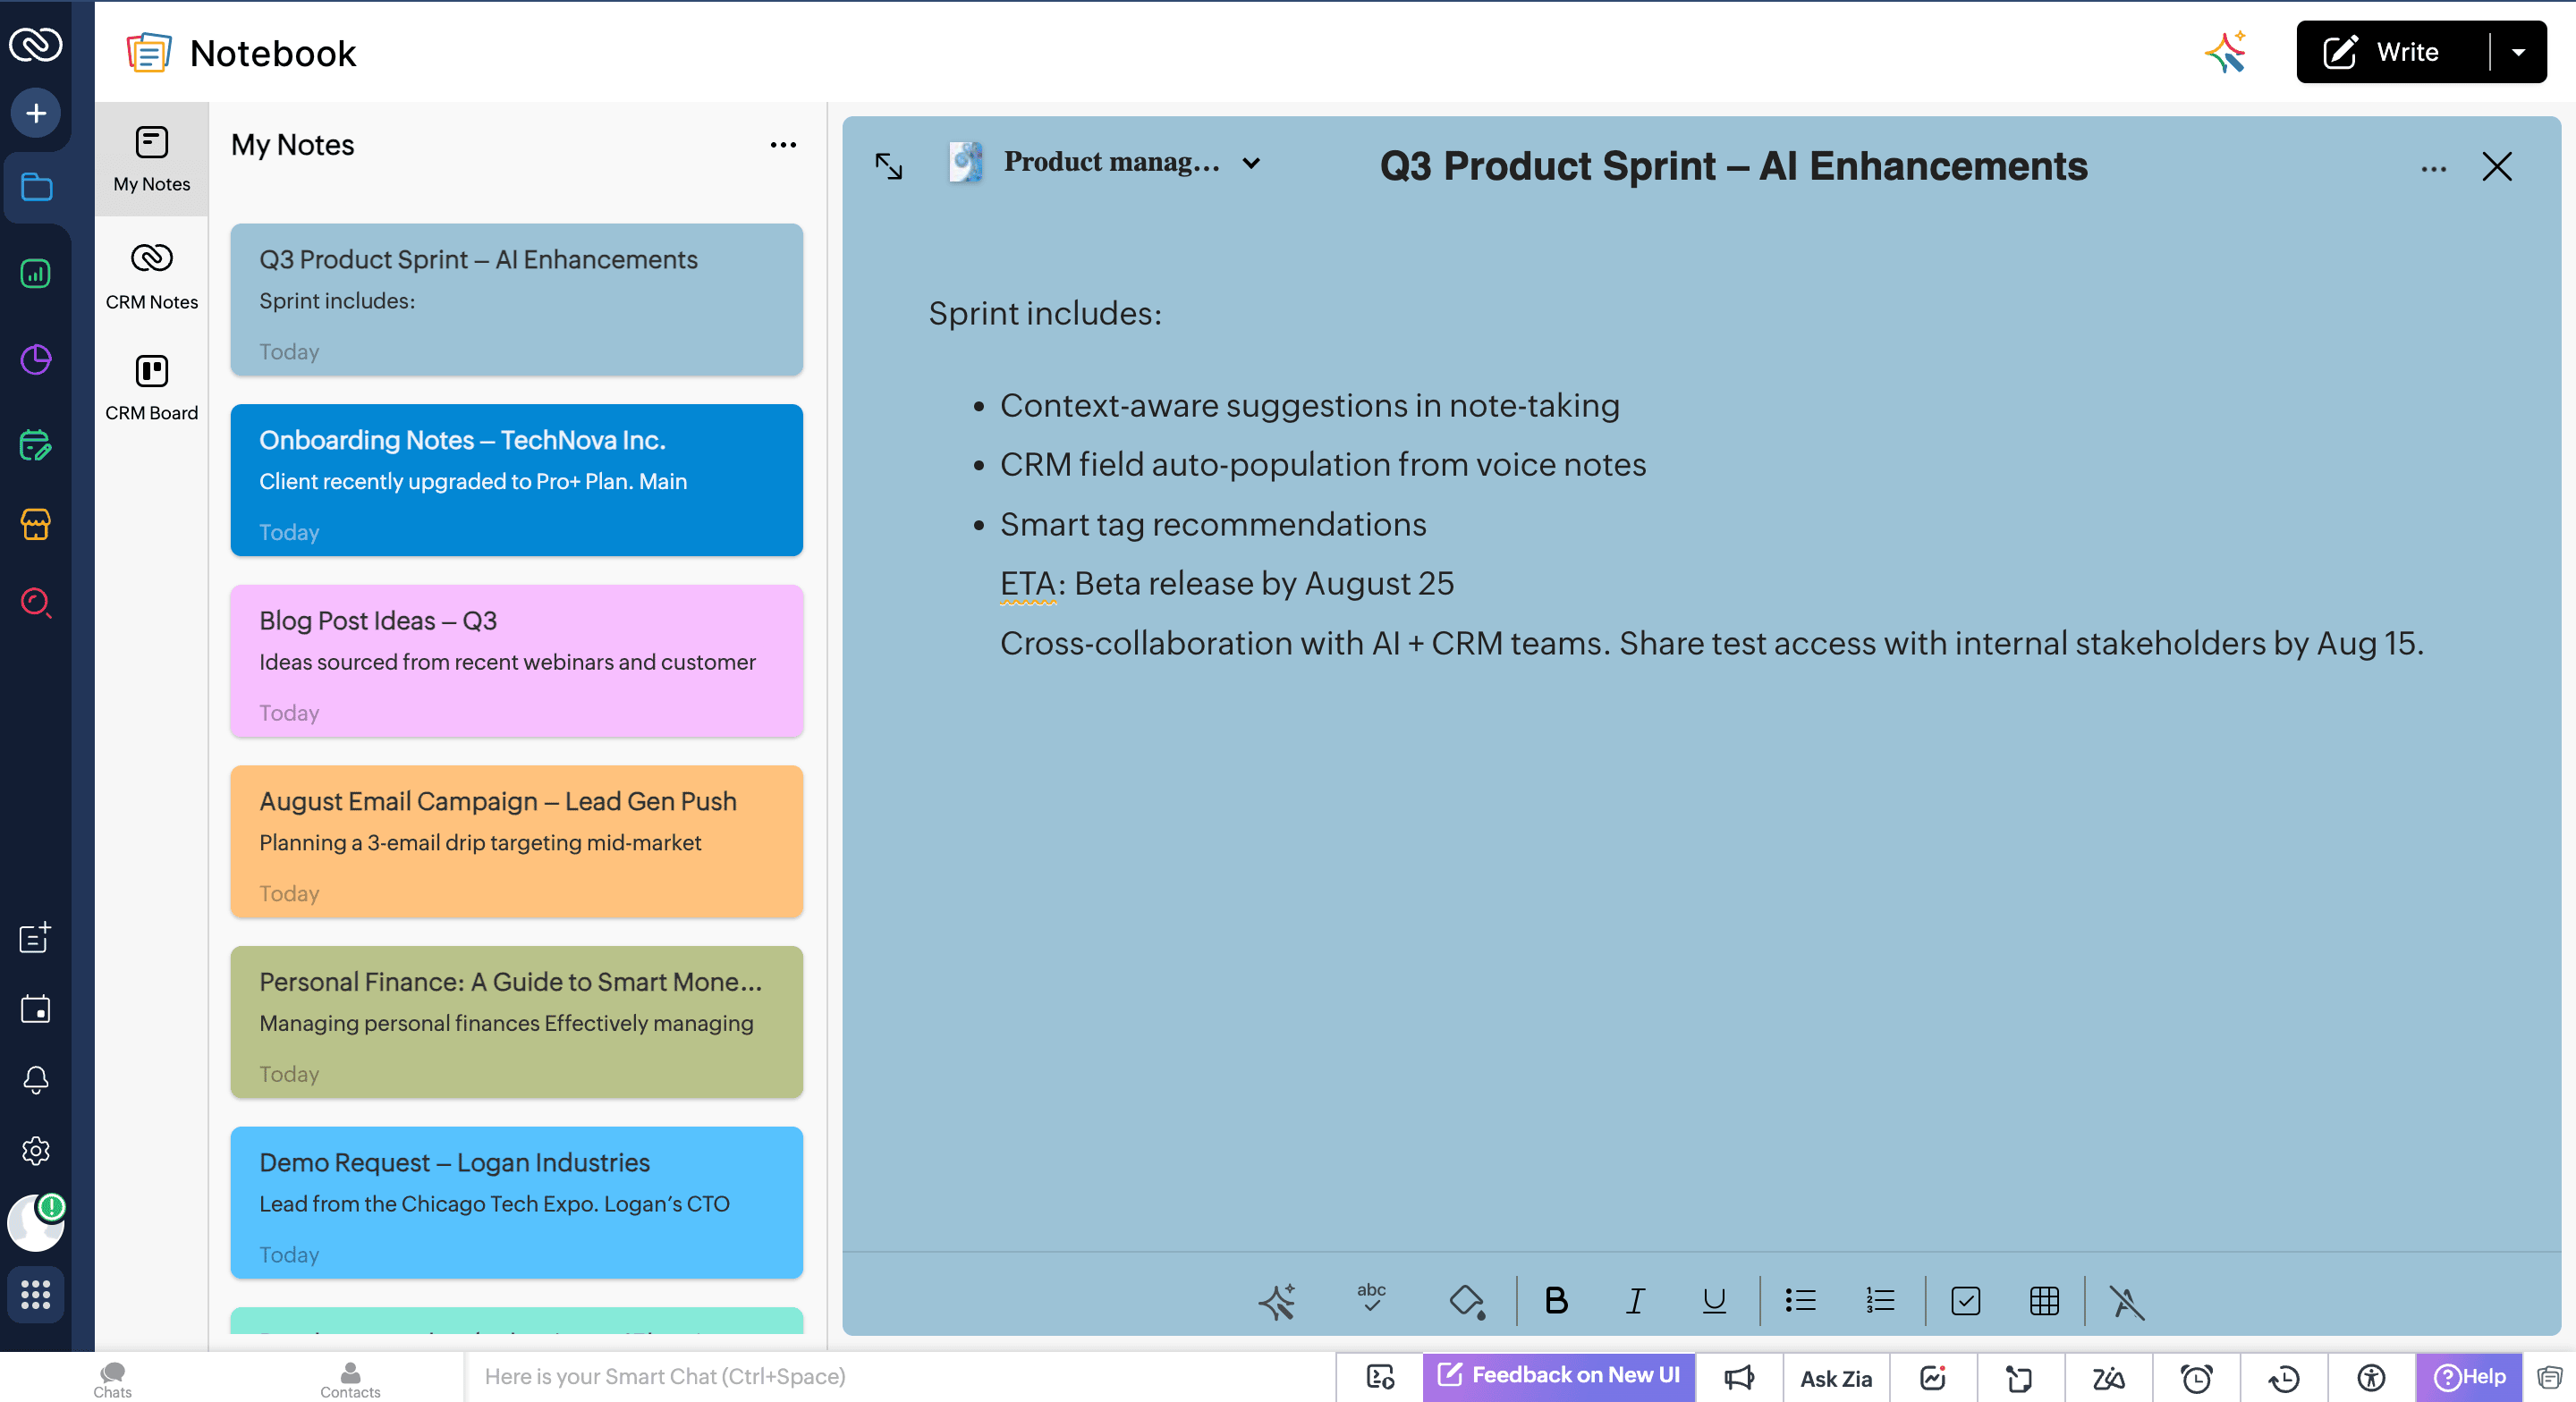Switch to the CRM Board tab
This screenshot has height=1402, width=2576.
151,387
